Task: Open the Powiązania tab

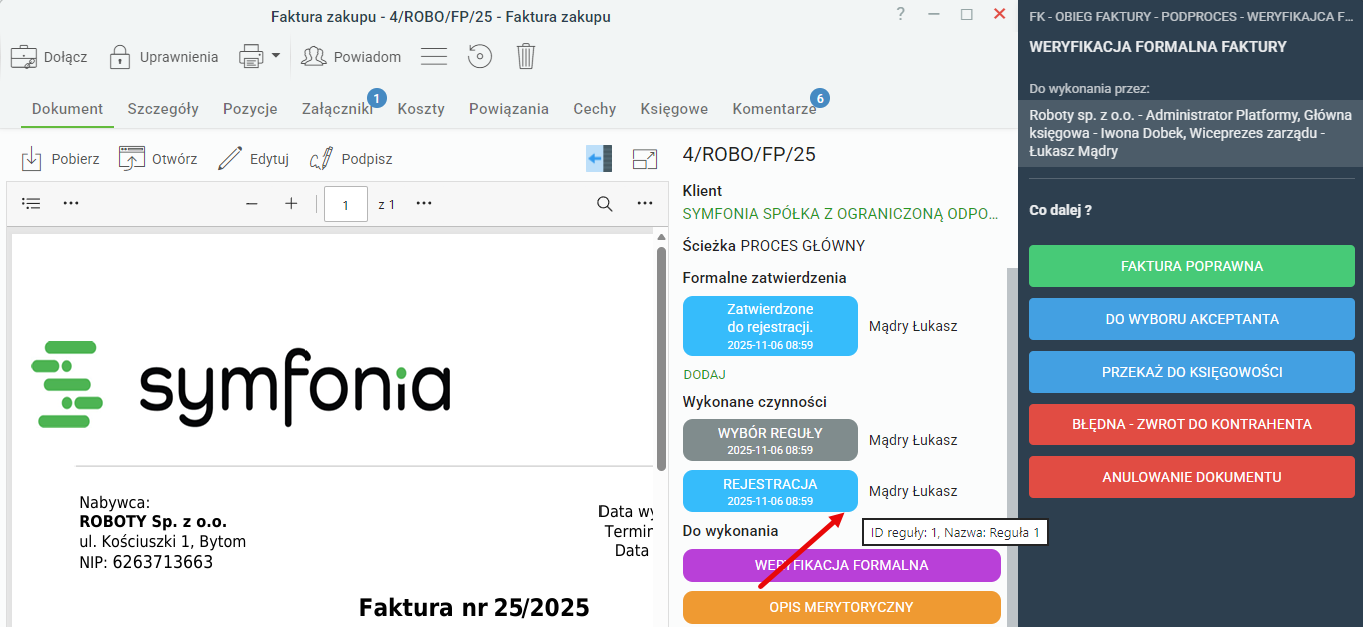Action: point(509,109)
